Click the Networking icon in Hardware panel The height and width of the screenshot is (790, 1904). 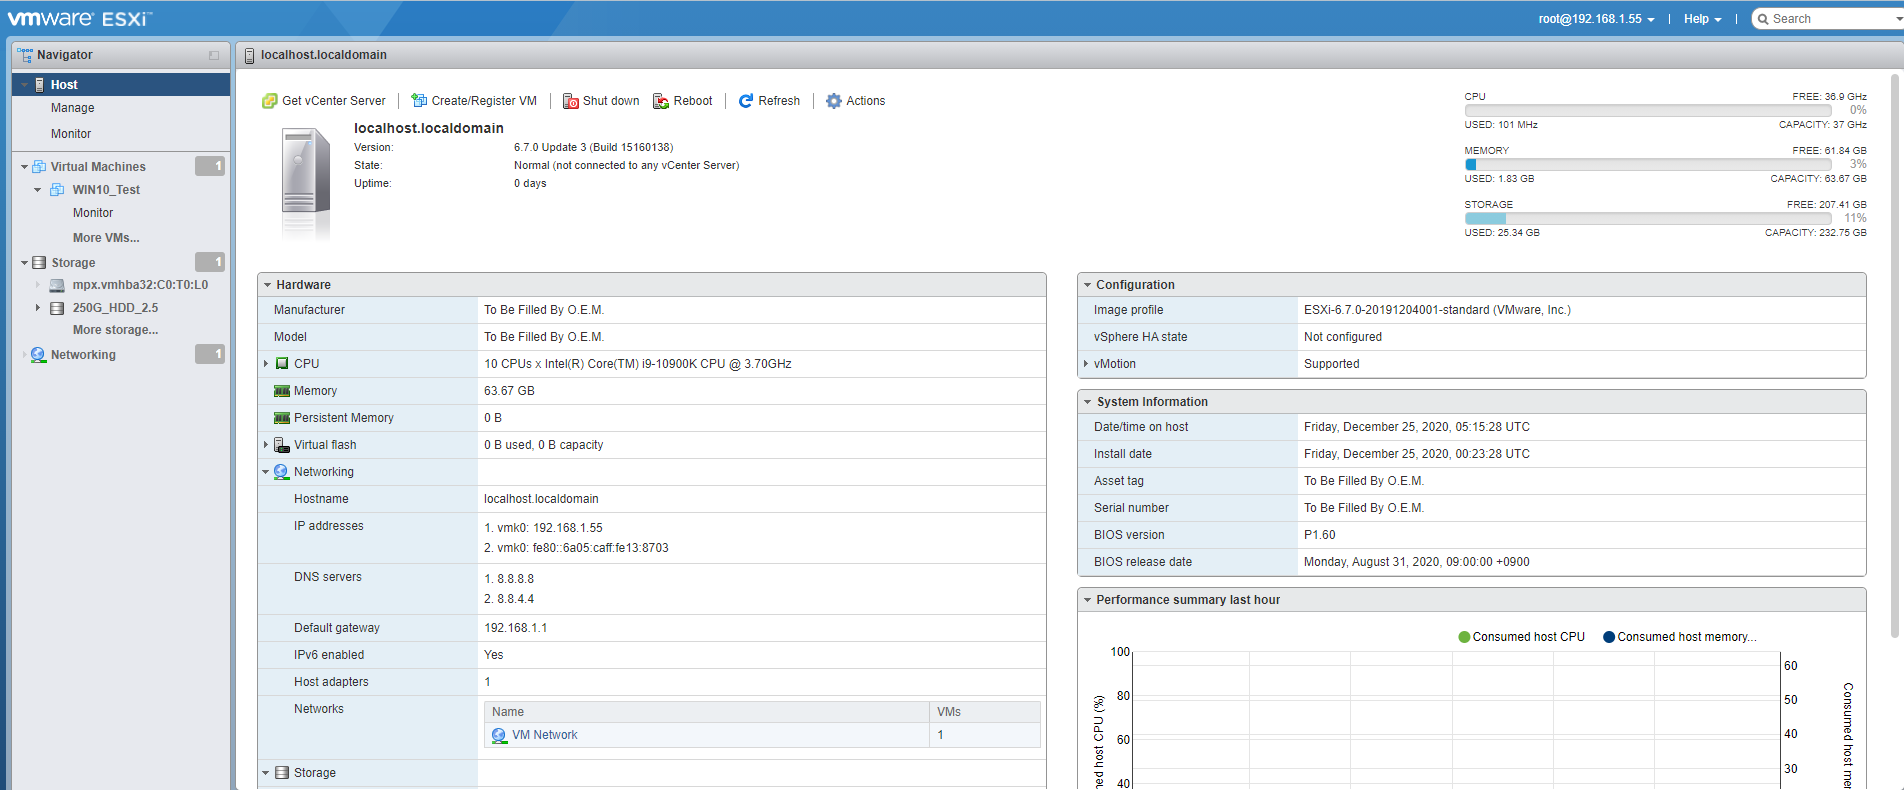click(x=282, y=472)
